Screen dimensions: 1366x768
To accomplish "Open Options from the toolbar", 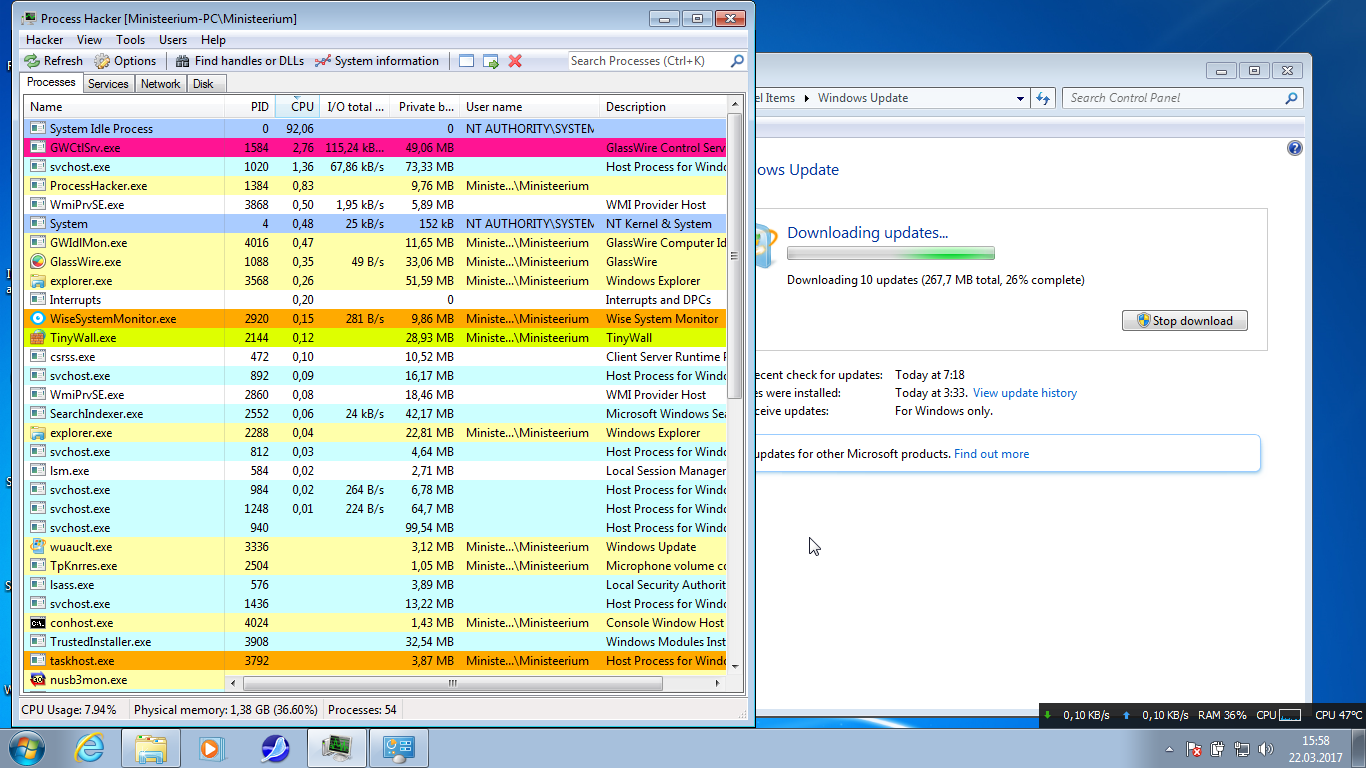I will (126, 61).
